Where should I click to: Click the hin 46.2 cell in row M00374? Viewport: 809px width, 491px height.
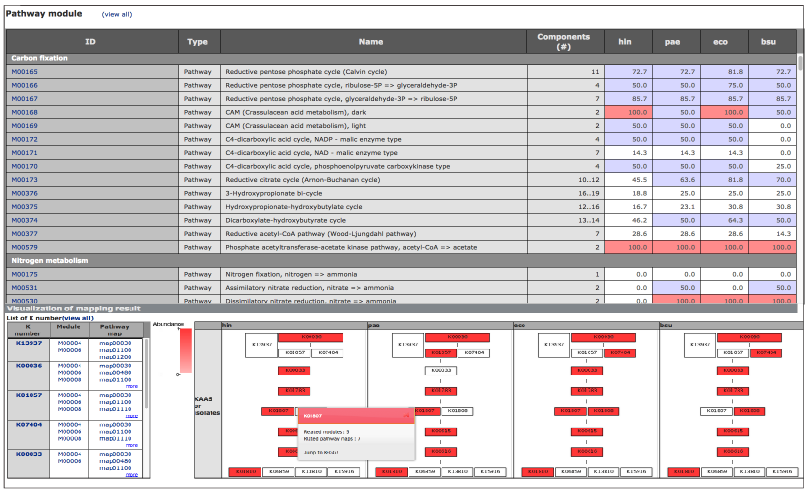(x=628, y=220)
